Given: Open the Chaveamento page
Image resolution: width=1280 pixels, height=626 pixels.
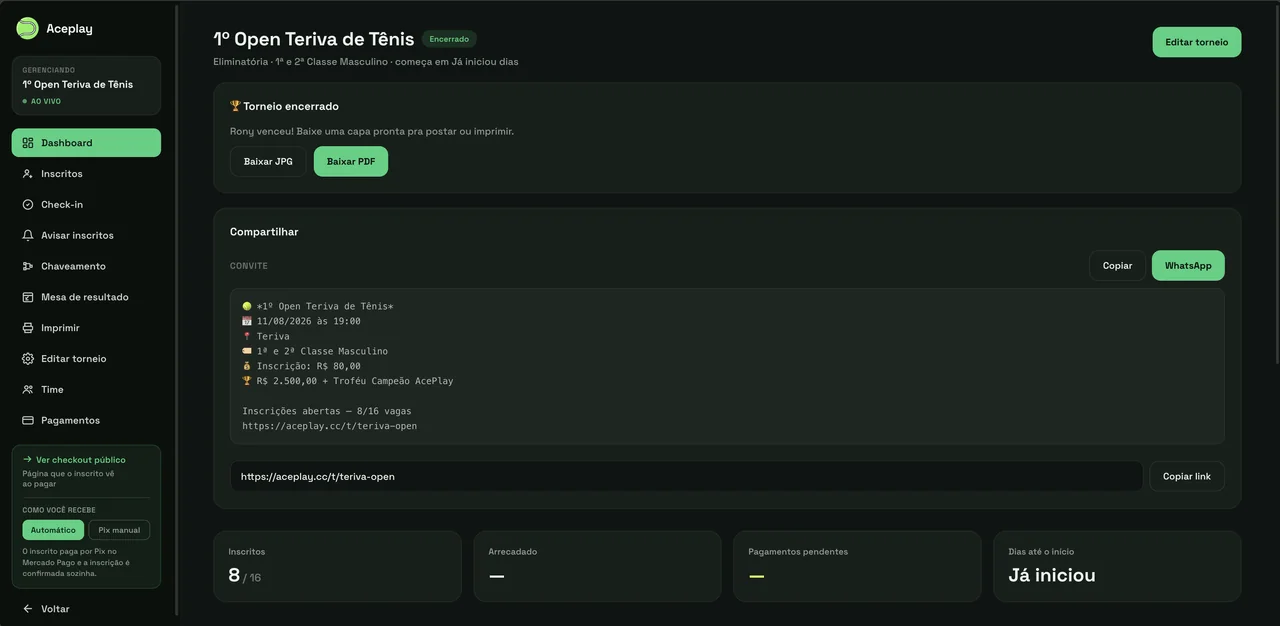Looking at the screenshot, I should click(86, 266).
